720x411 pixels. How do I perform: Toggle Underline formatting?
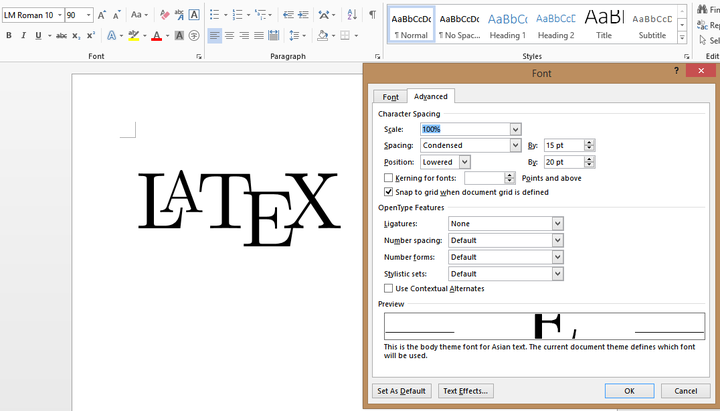pyautogui.click(x=38, y=35)
